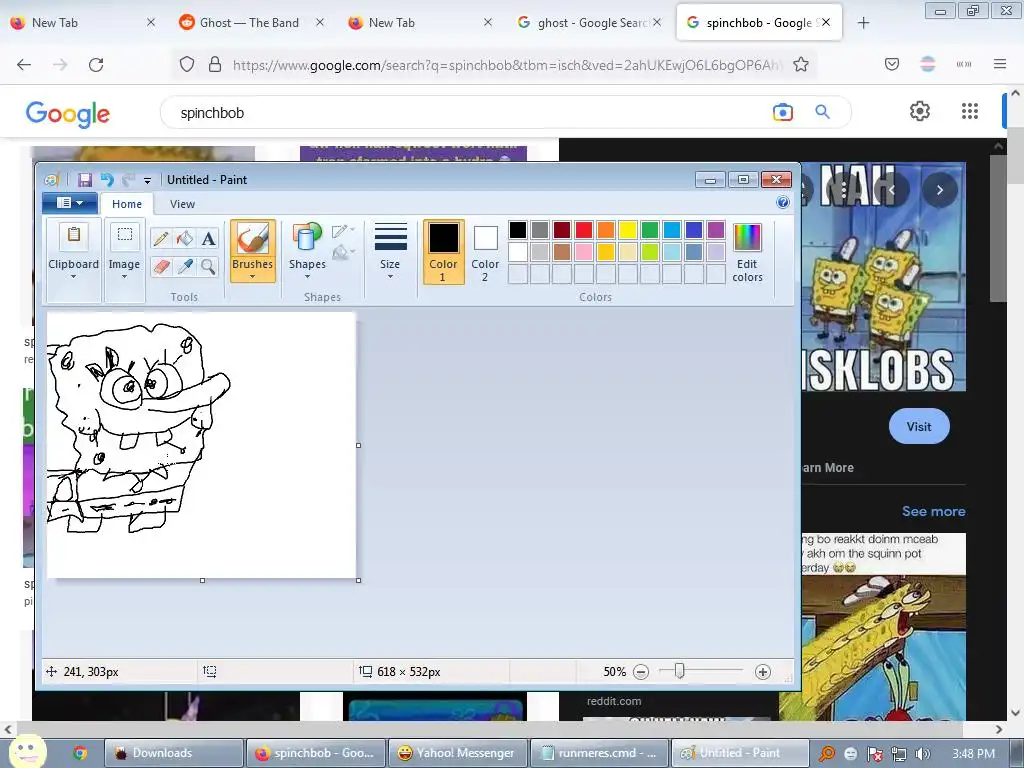
Task: Expand the Customize Quick Access Toolbar arrow
Action: click(x=148, y=181)
